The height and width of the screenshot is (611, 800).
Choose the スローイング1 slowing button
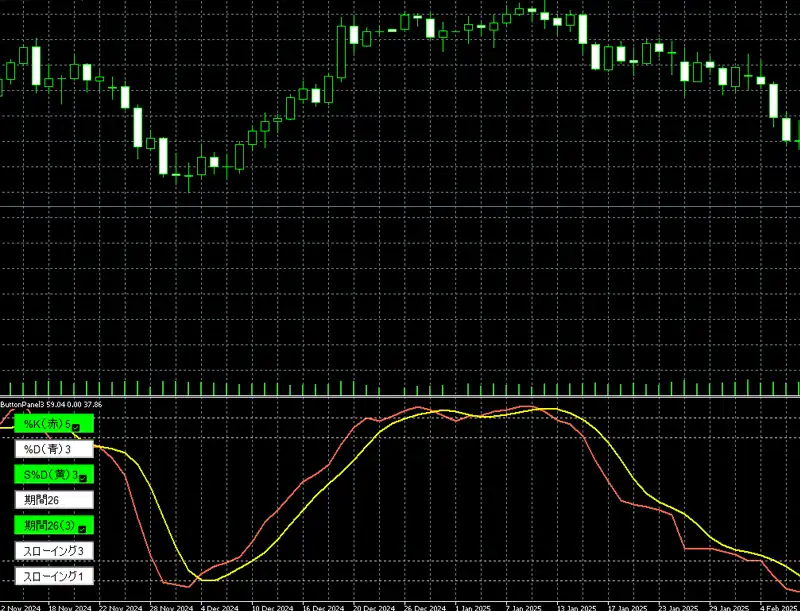pyautogui.click(x=53, y=576)
